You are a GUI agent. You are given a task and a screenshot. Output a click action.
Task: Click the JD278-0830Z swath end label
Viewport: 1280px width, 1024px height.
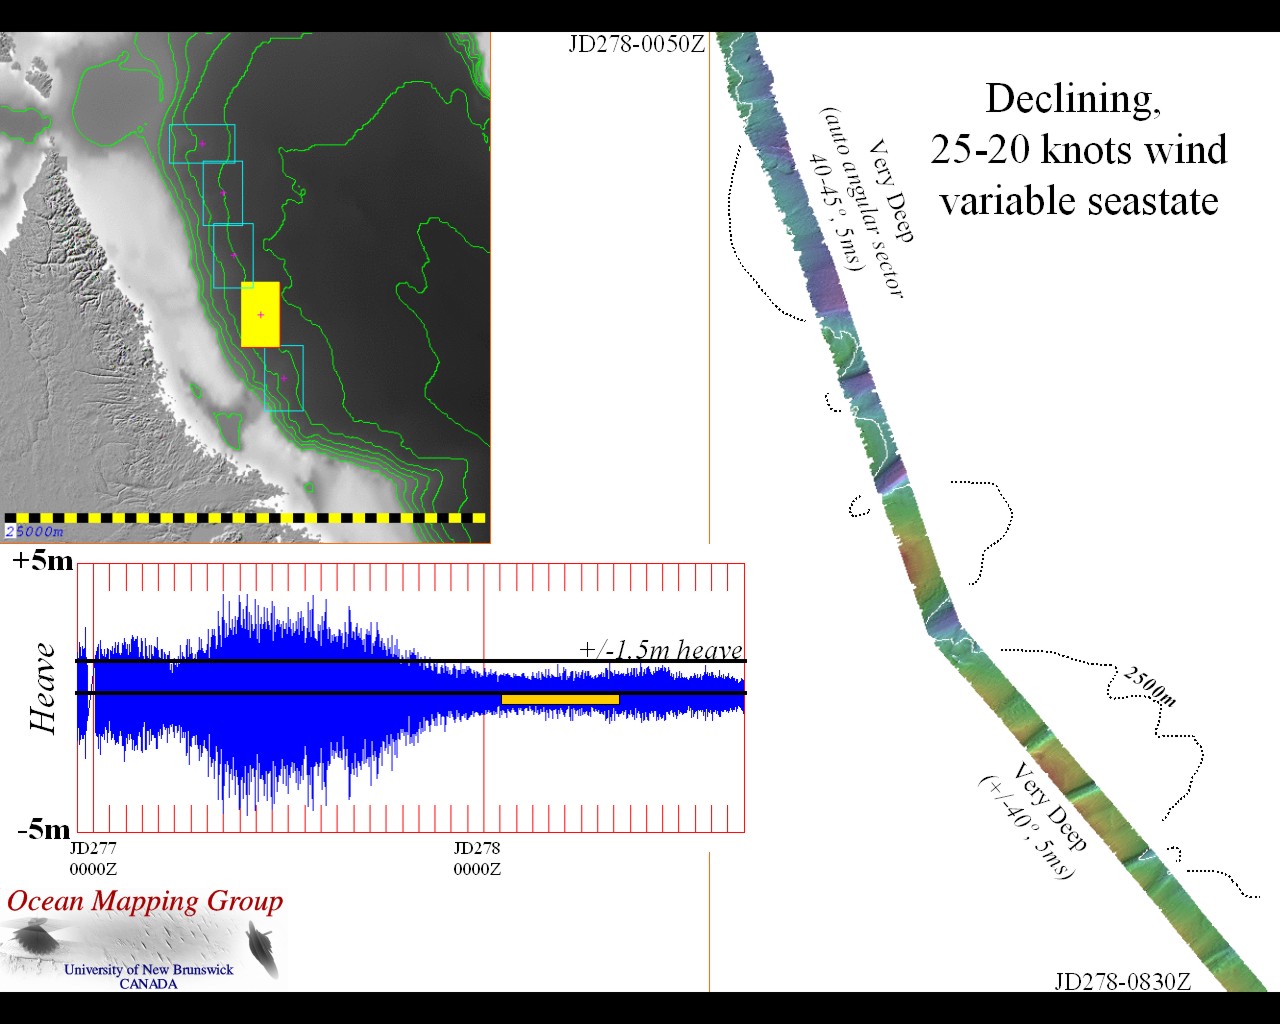click(1122, 981)
